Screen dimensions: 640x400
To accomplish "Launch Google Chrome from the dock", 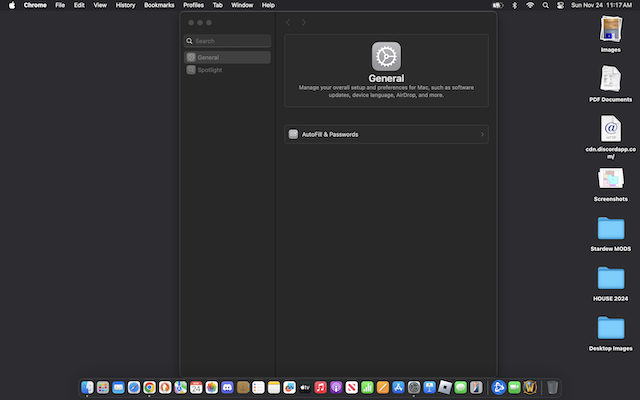I will [149, 387].
